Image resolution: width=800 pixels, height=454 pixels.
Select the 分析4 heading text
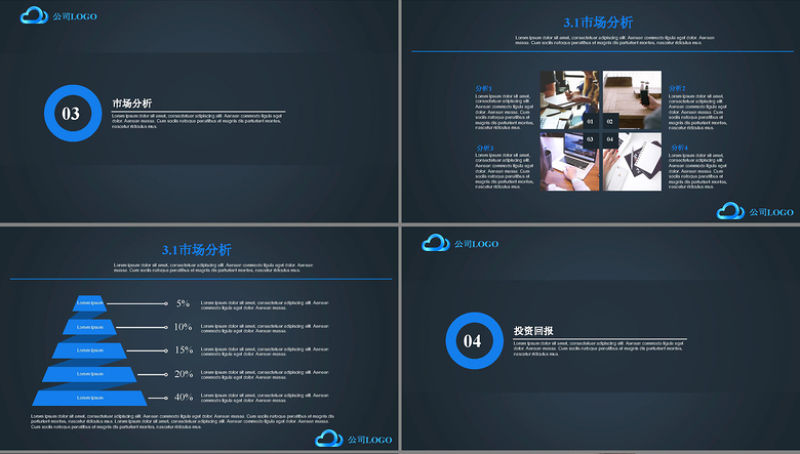pos(679,148)
